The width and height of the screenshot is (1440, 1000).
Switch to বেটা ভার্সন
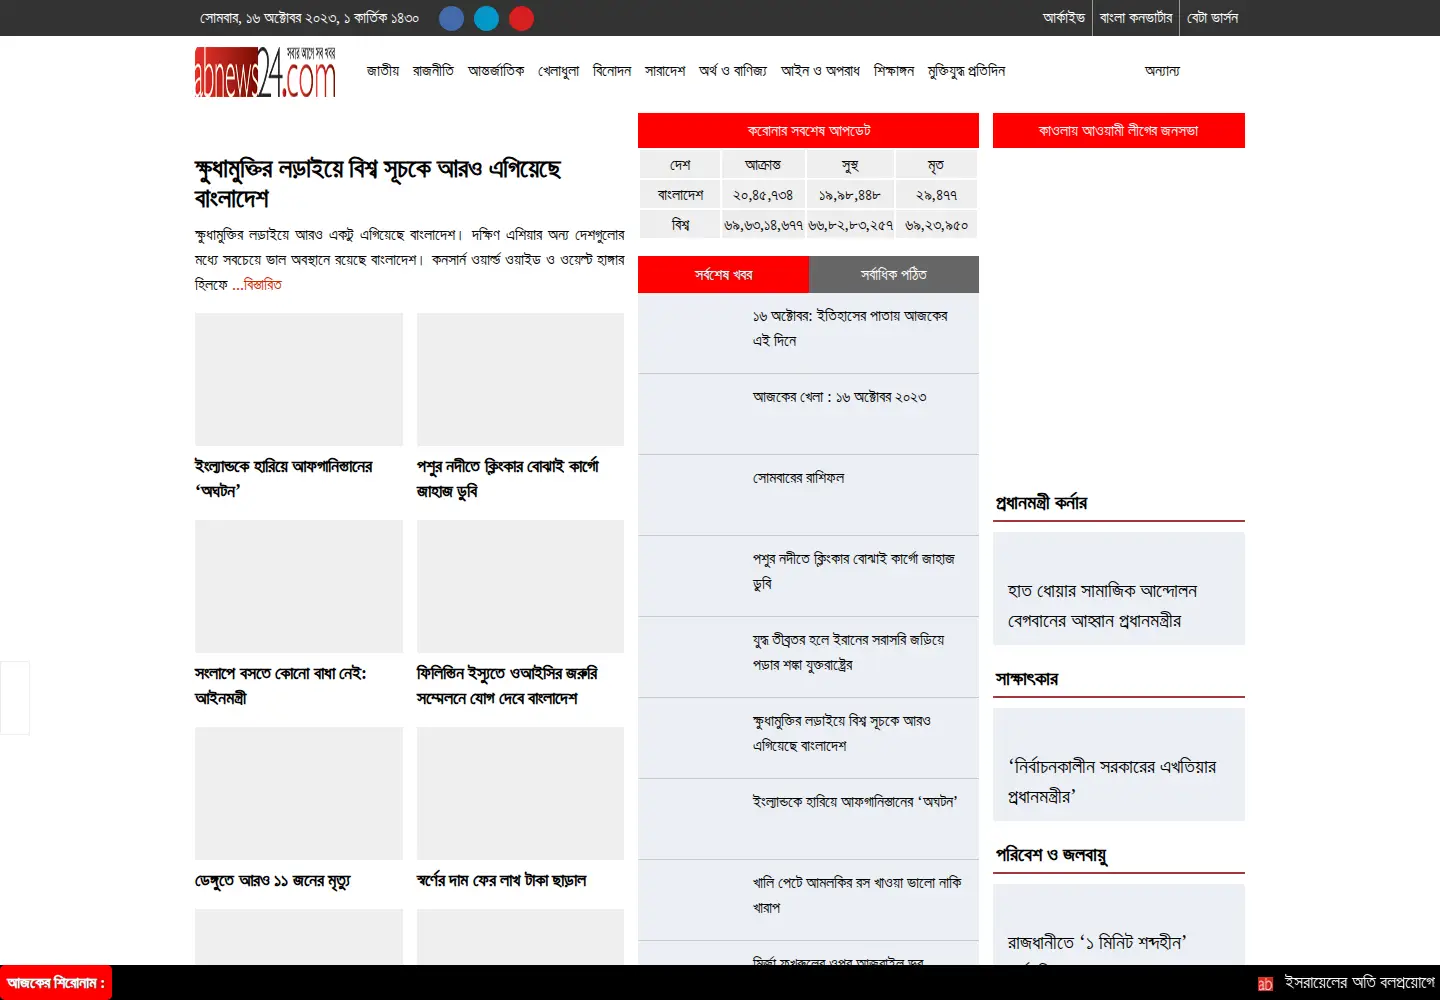coord(1212,18)
